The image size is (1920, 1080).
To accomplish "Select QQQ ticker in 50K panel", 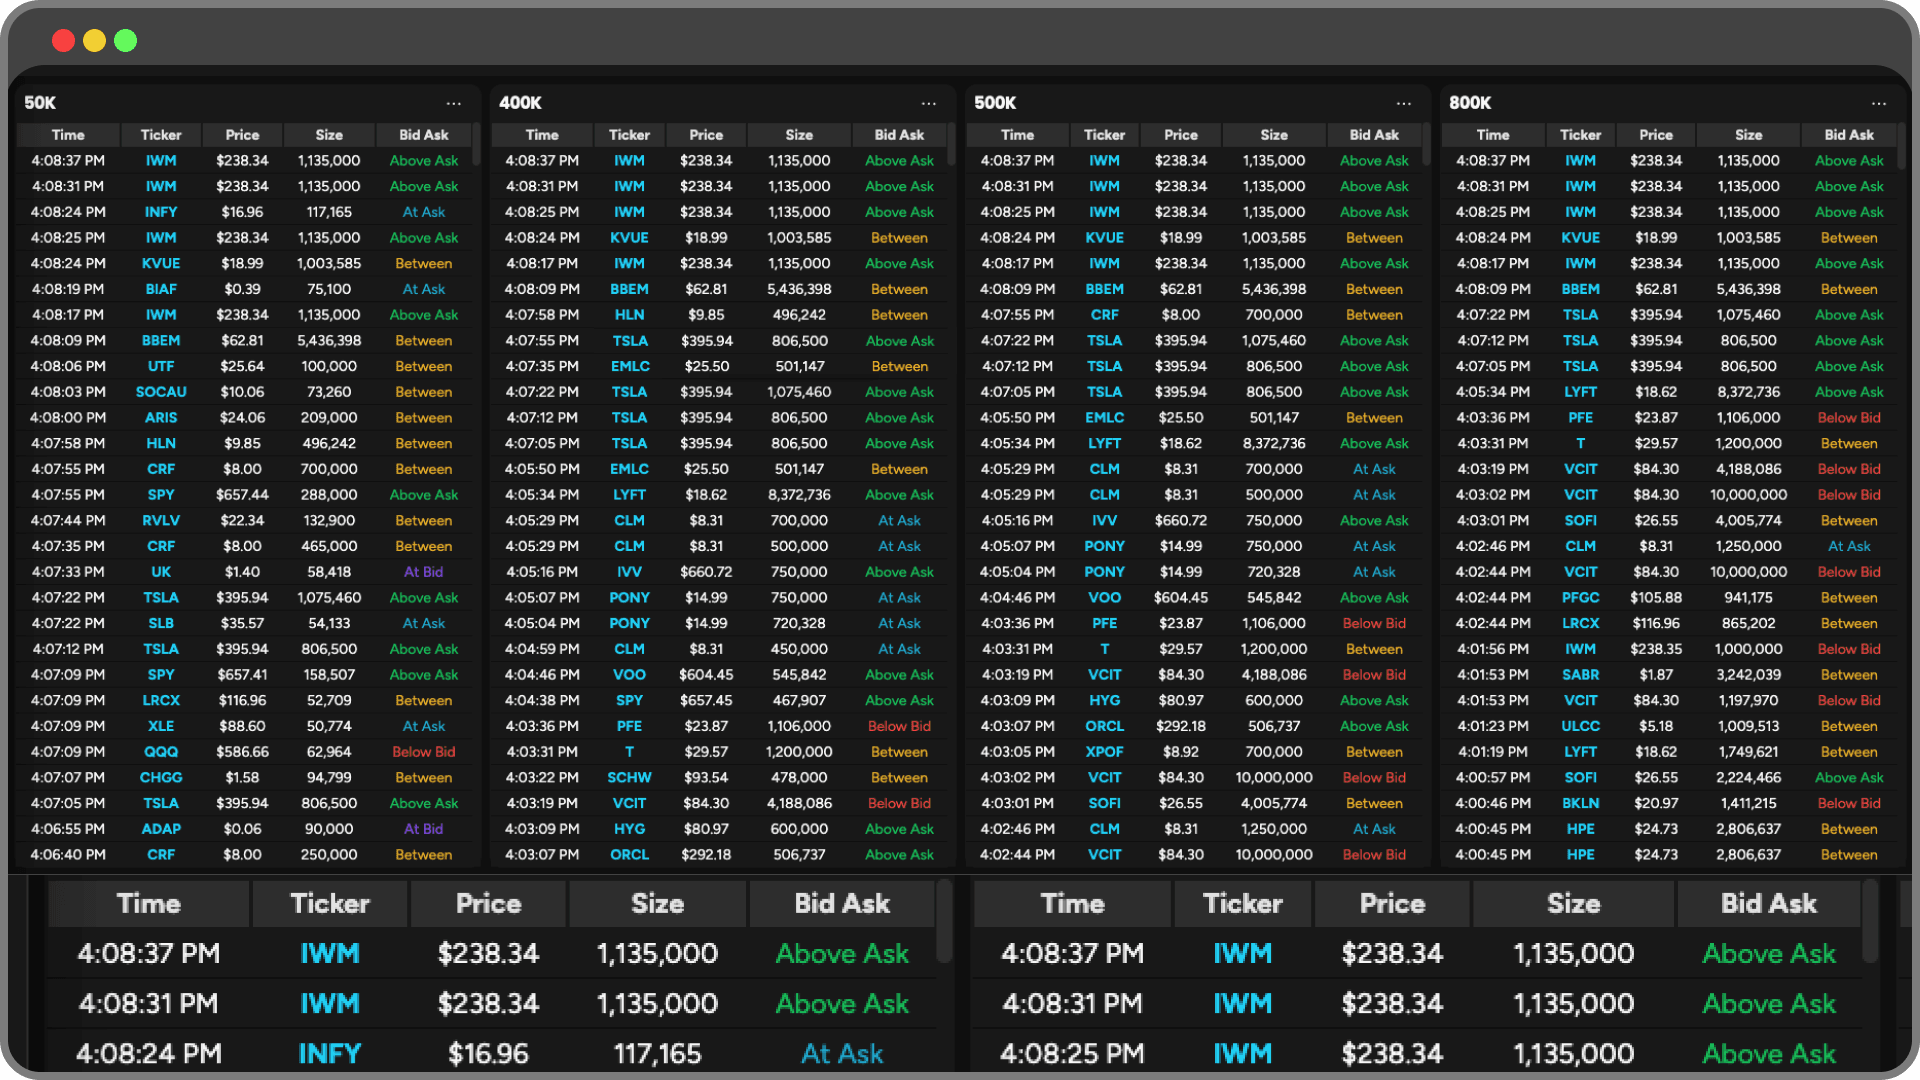I will click(x=161, y=752).
